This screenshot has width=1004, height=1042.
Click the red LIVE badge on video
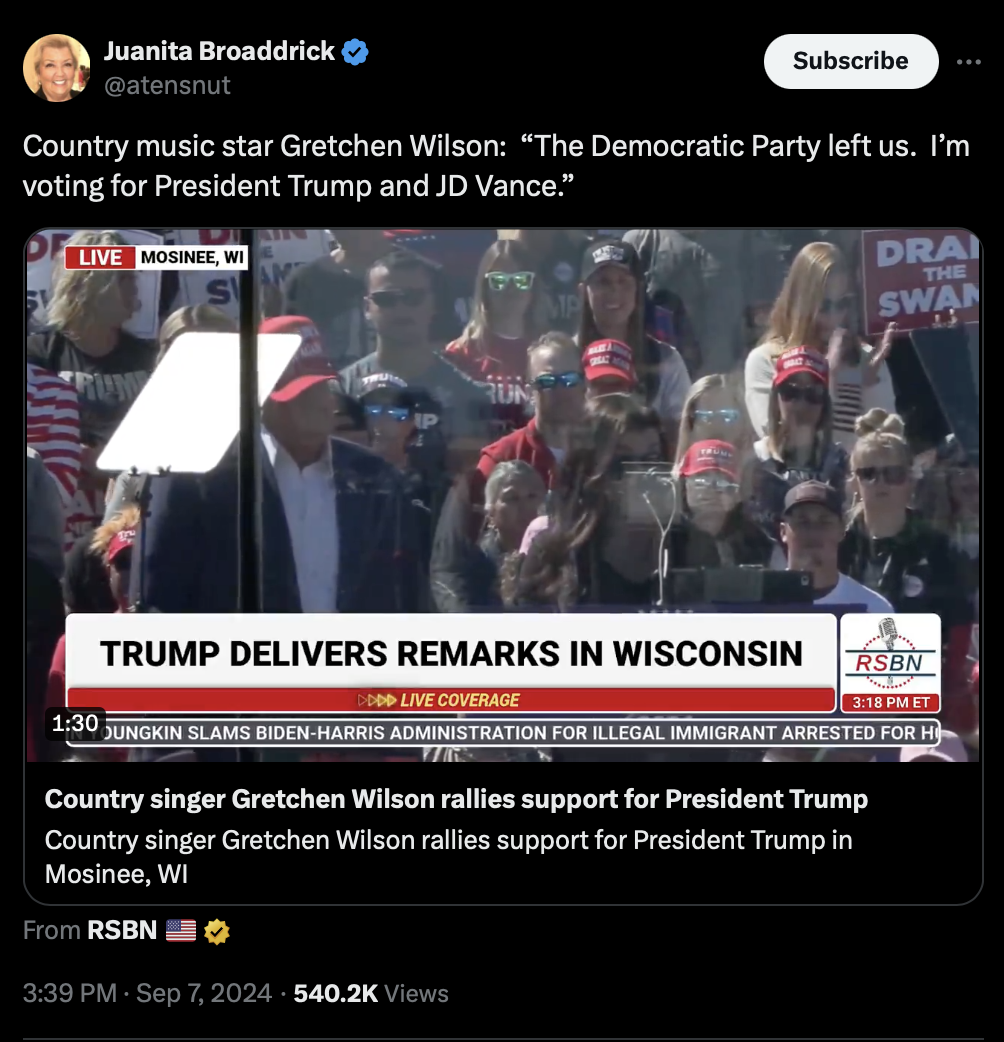click(x=100, y=257)
